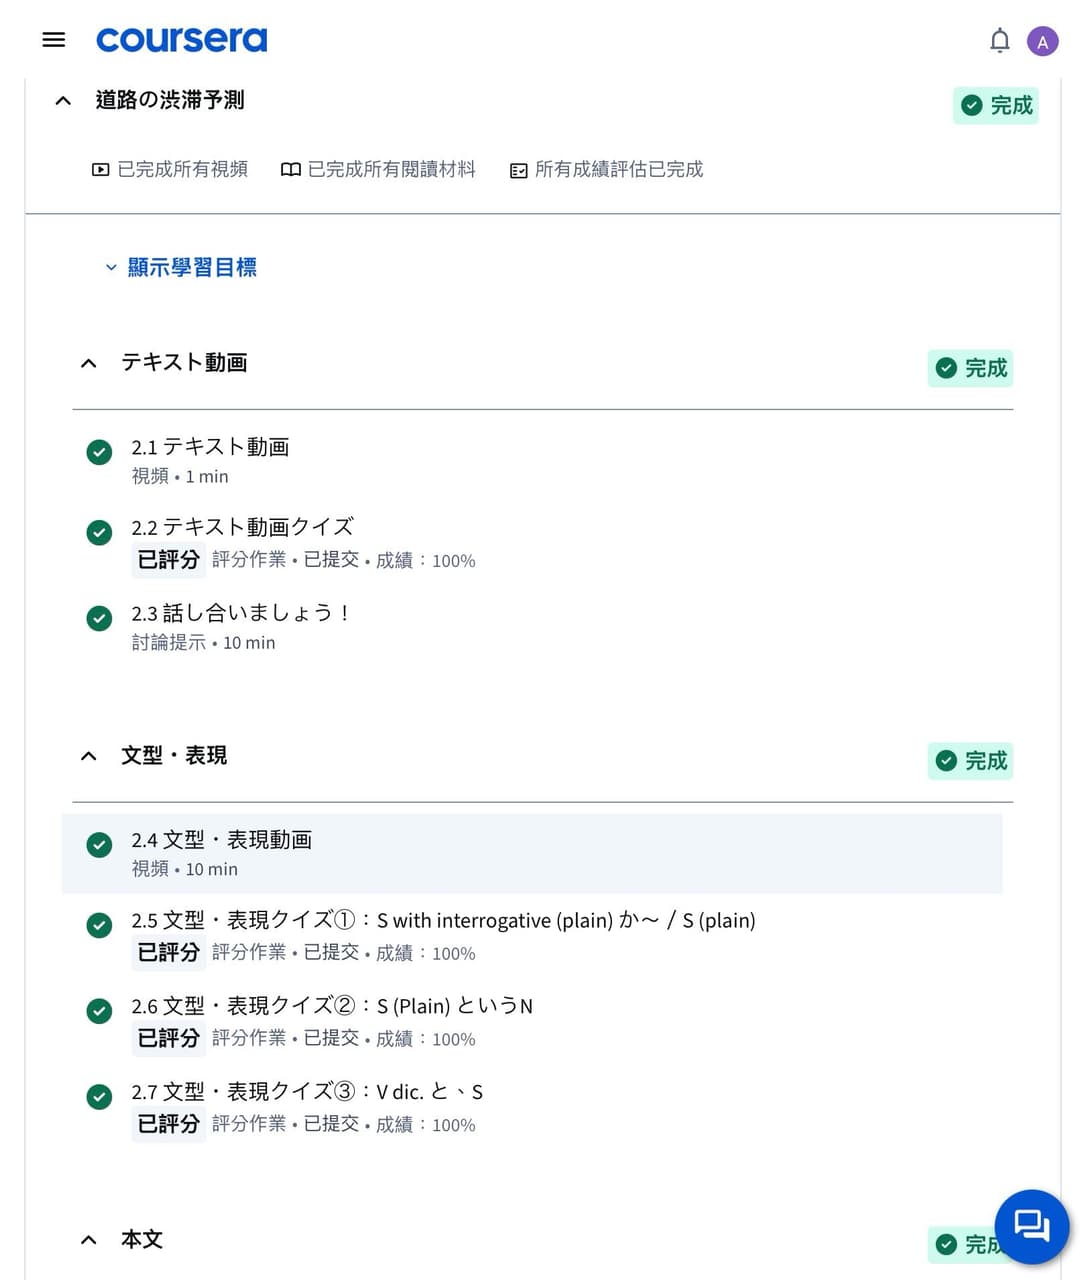Collapse the 道路の渋滞予測 section
The width and height of the screenshot is (1086, 1280).
coord(62,100)
